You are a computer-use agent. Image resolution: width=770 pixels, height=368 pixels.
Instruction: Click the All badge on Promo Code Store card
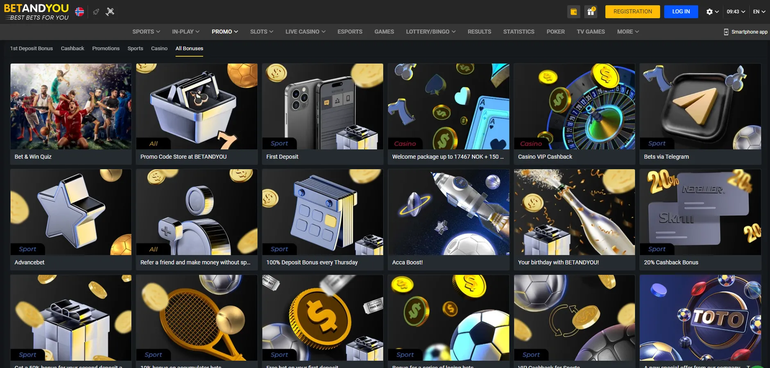pyautogui.click(x=153, y=143)
